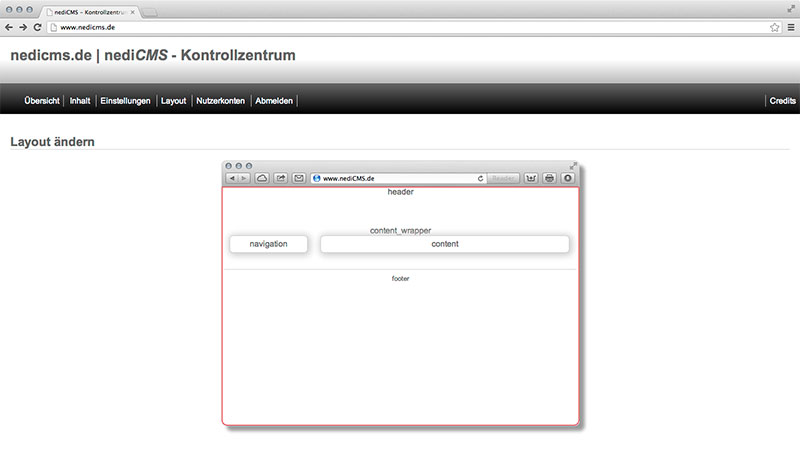Screen dimensions: 800x454
Task: Open a new Chrome tab
Action: pos(150,12)
